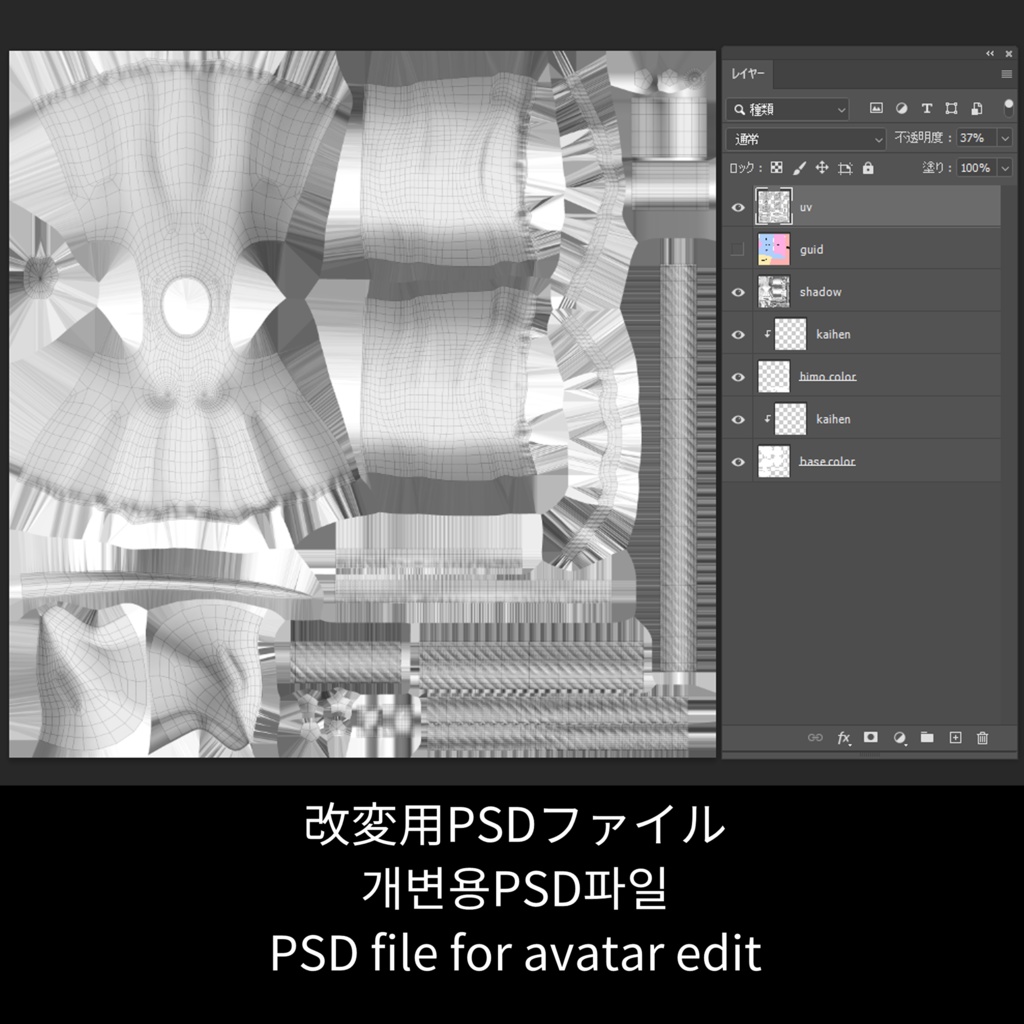Screen dimensions: 1024x1024
Task: Click the opacity value field 37%
Action: tap(976, 138)
